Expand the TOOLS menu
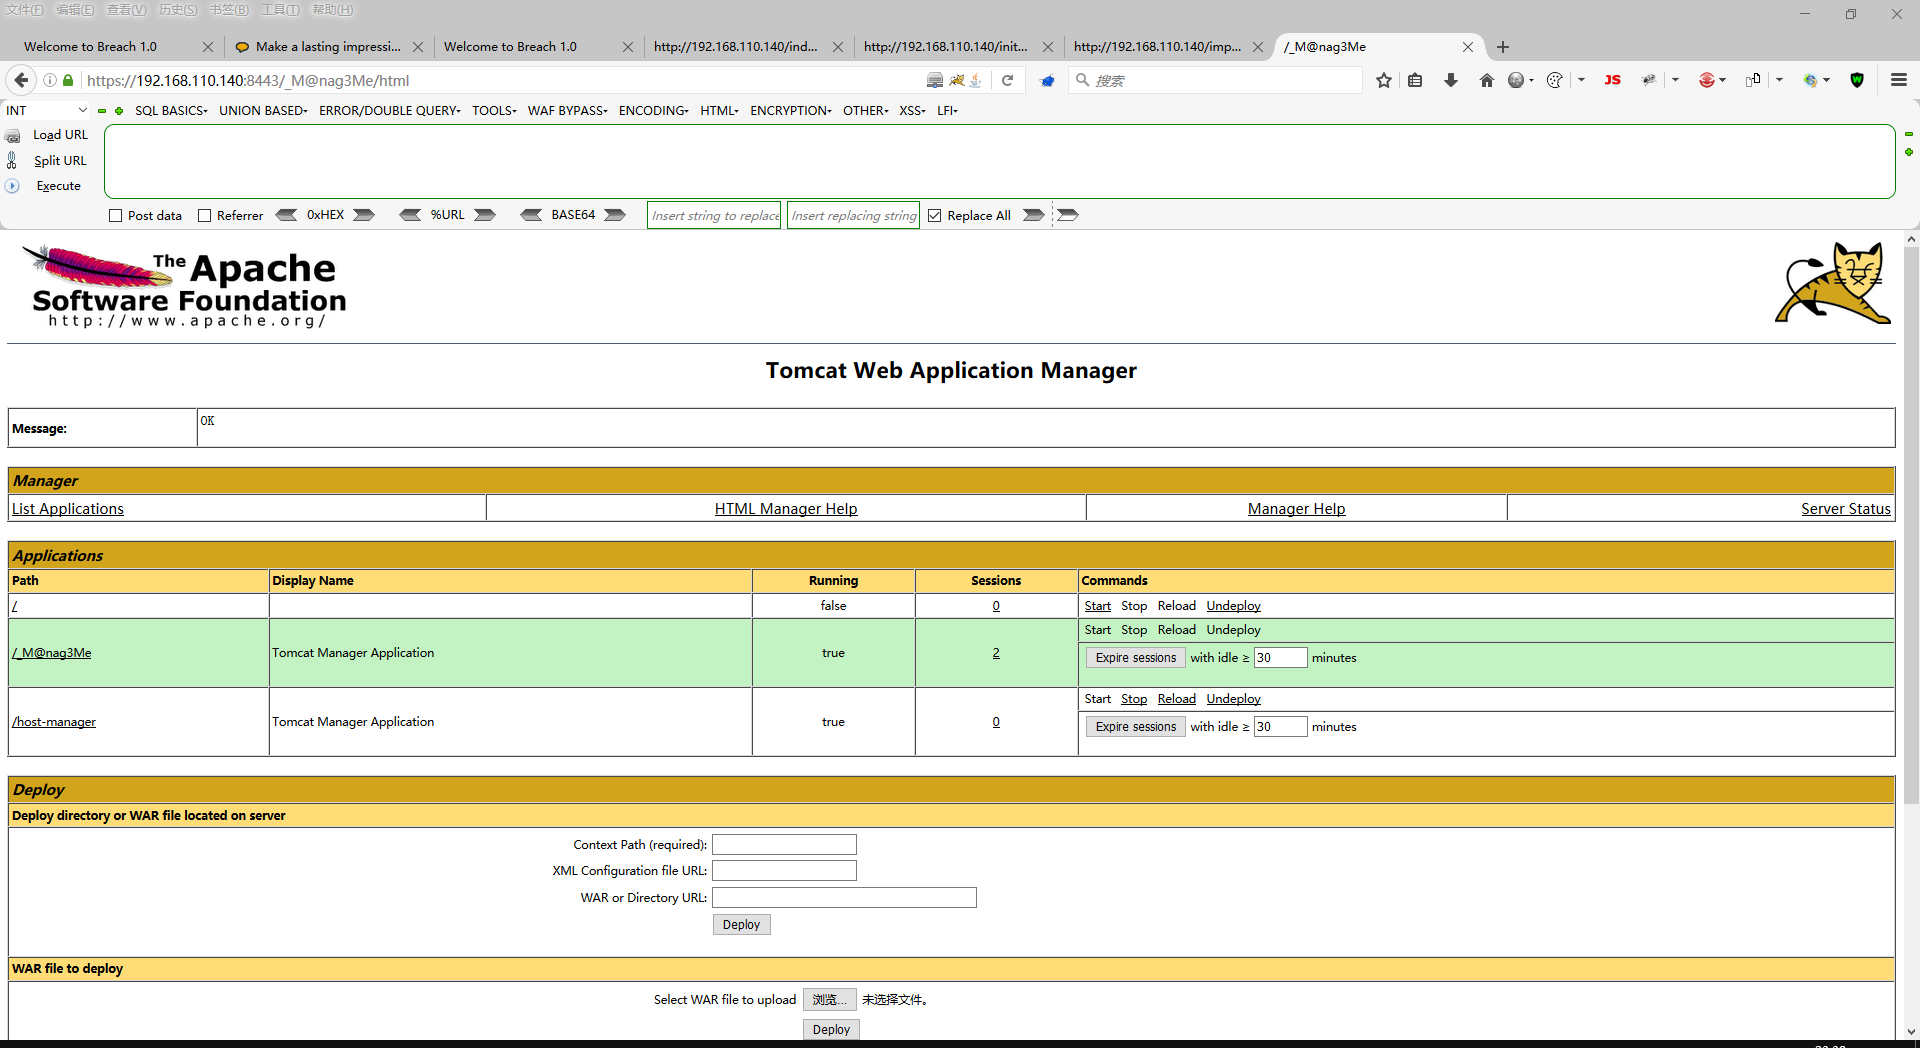The image size is (1920, 1048). [494, 111]
